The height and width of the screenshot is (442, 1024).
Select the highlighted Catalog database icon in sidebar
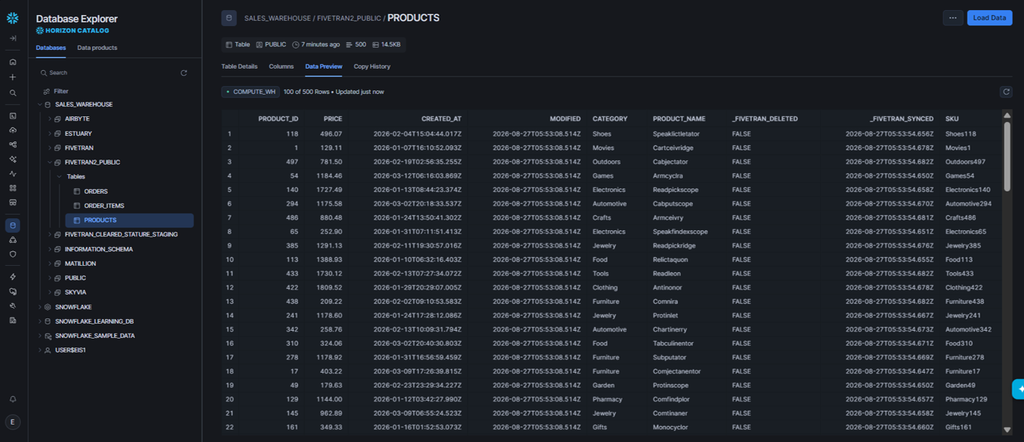click(x=12, y=225)
